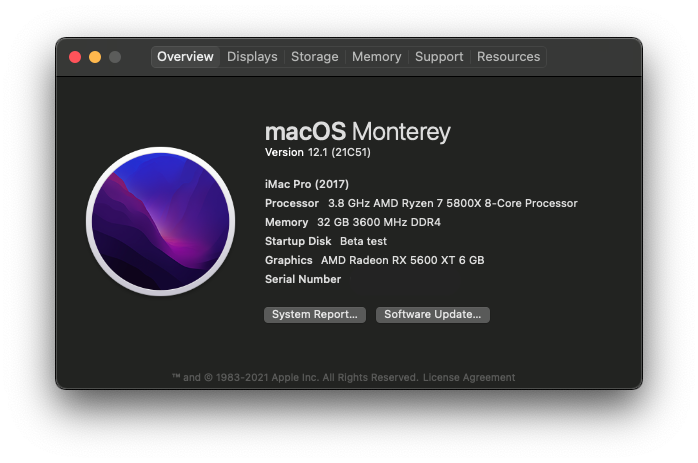This screenshot has width=698, height=463.
Task: Minimize window with the yellow button
Action: click(x=95, y=57)
